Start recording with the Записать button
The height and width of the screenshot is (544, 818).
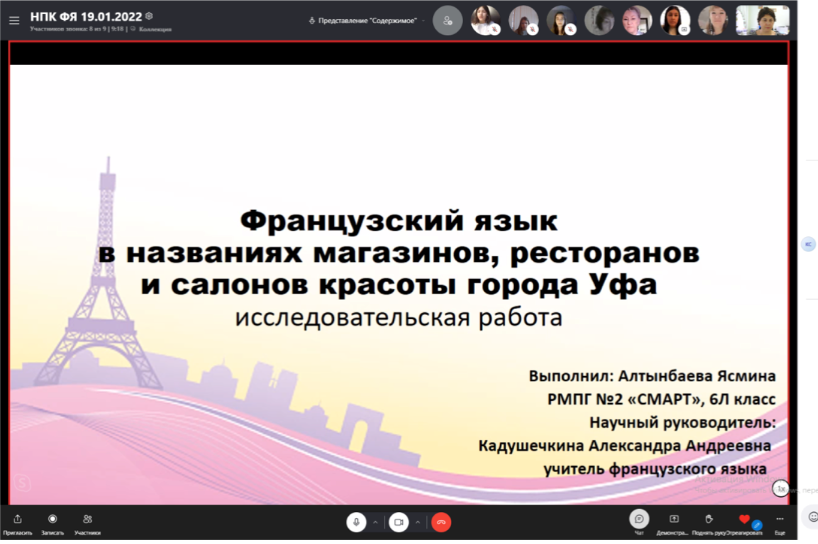pyautogui.click(x=52, y=523)
